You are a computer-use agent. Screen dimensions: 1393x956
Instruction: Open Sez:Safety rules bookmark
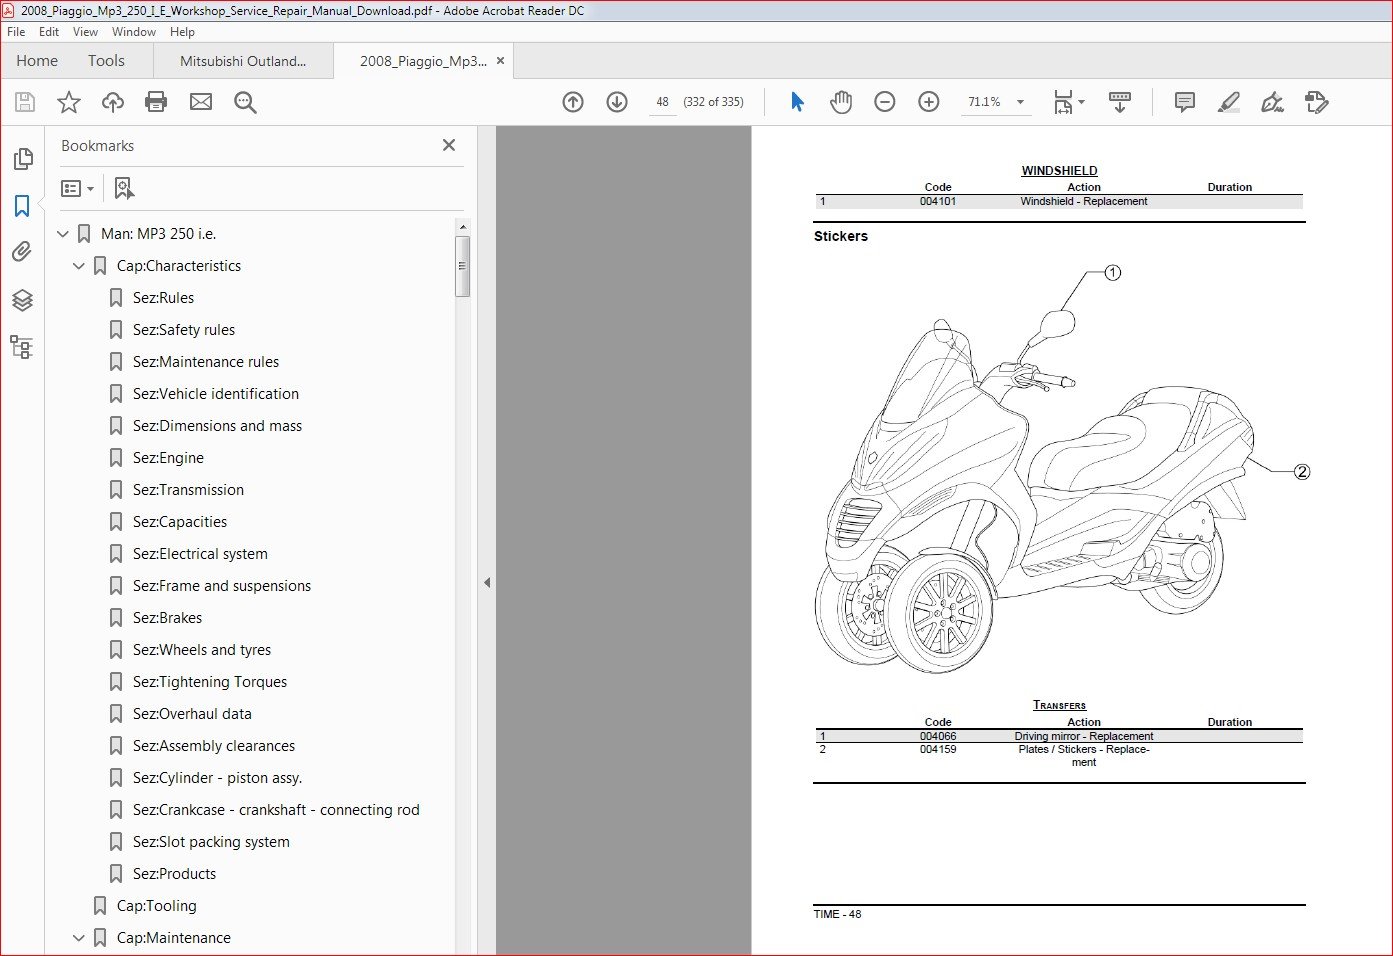184,330
